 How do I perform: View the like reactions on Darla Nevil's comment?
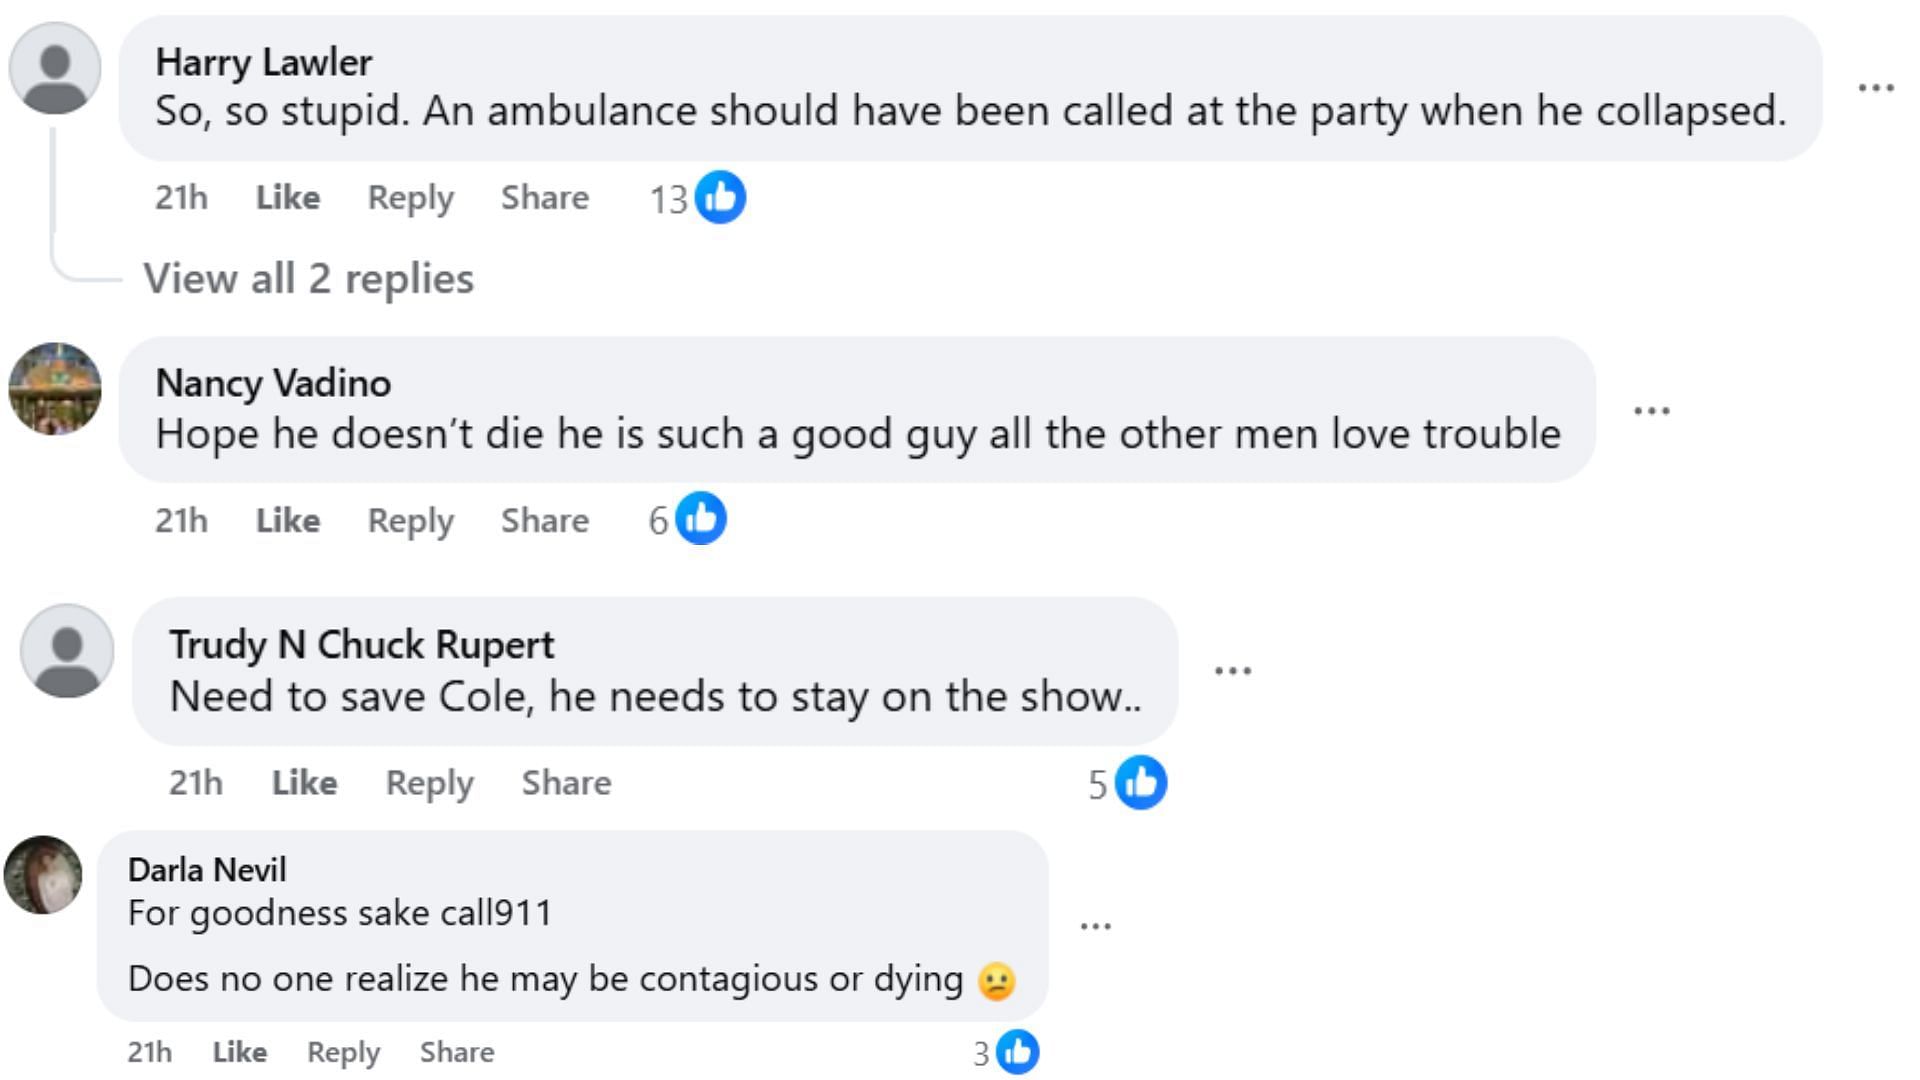tap(1017, 1051)
